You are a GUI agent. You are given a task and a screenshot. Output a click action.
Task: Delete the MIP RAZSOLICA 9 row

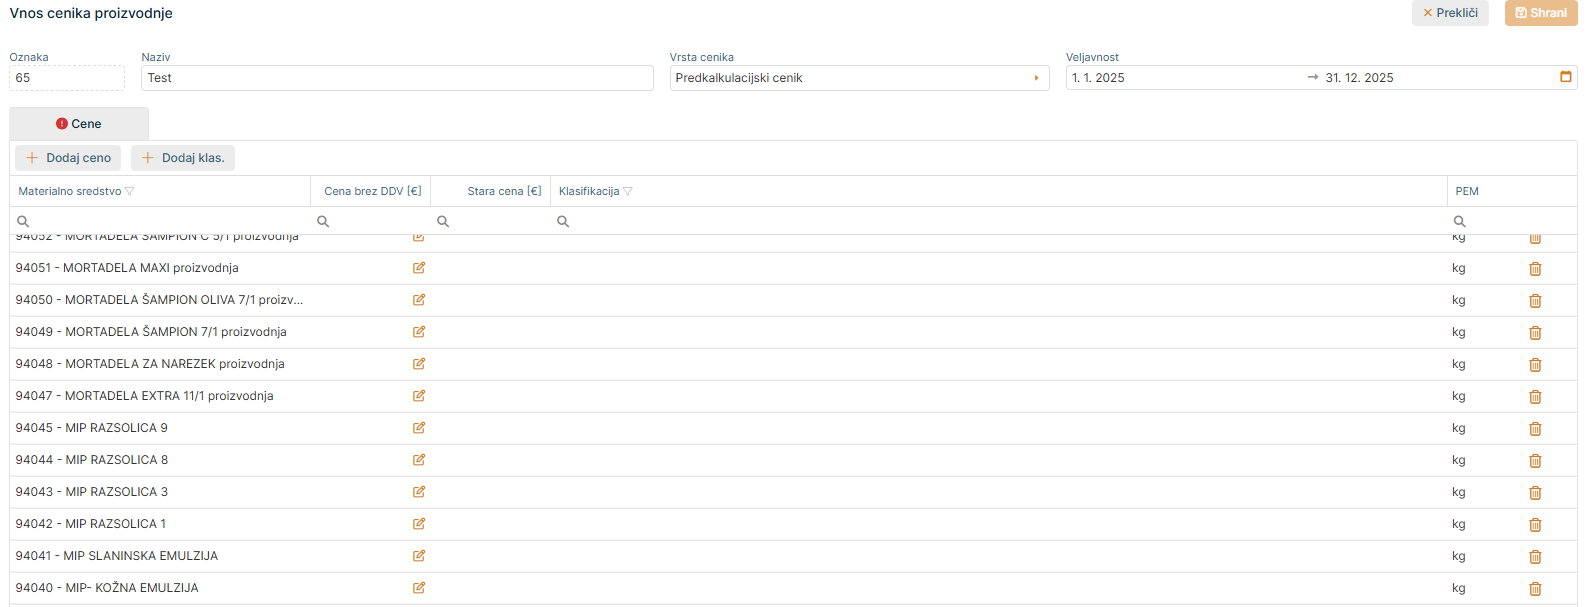click(x=1535, y=429)
